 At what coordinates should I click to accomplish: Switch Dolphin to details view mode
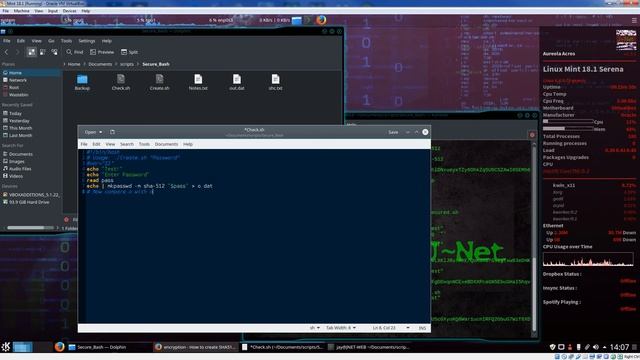pos(54,52)
